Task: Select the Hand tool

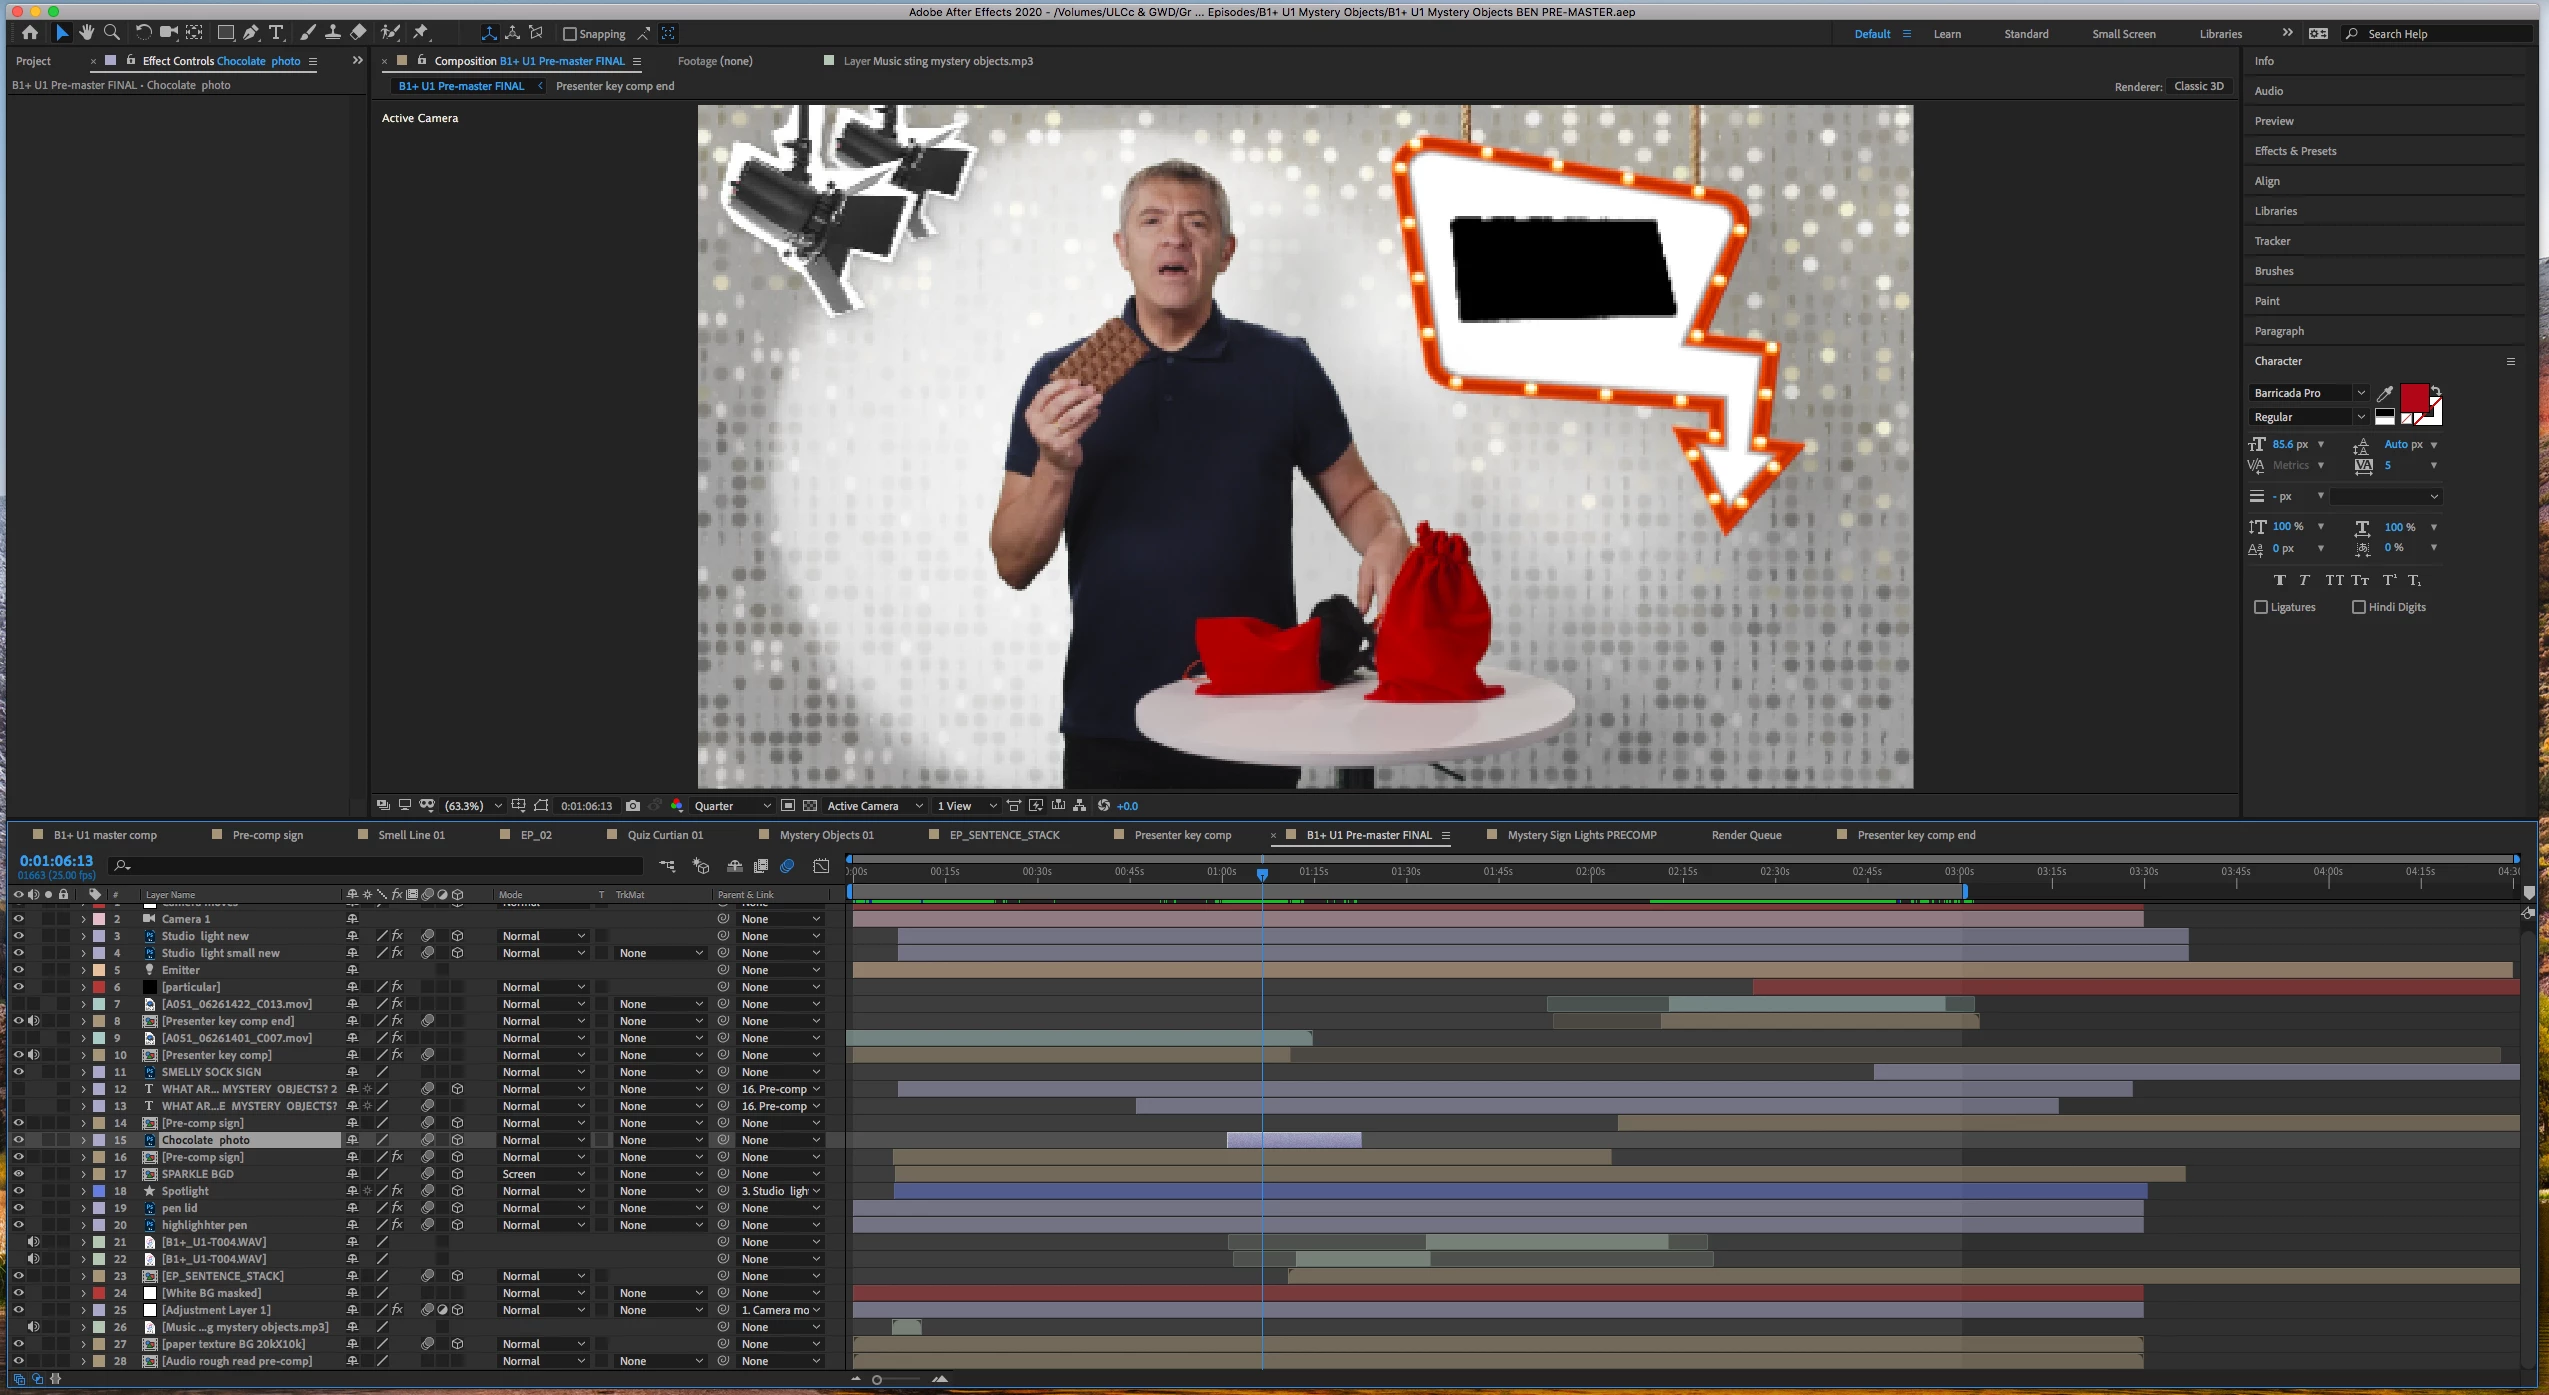Action: [x=87, y=33]
